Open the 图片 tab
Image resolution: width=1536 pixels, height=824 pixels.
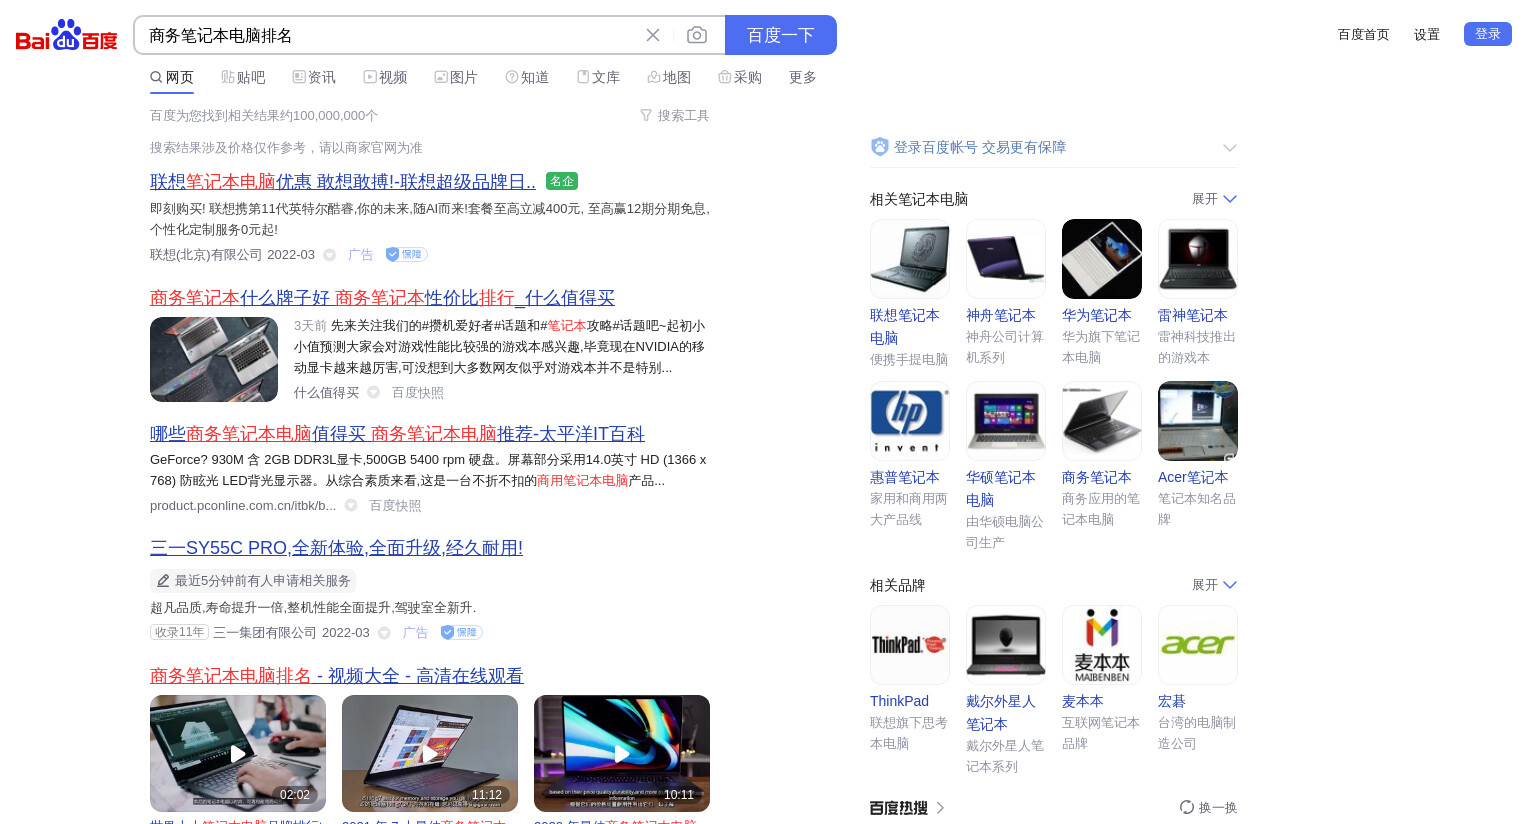pyautogui.click(x=456, y=77)
